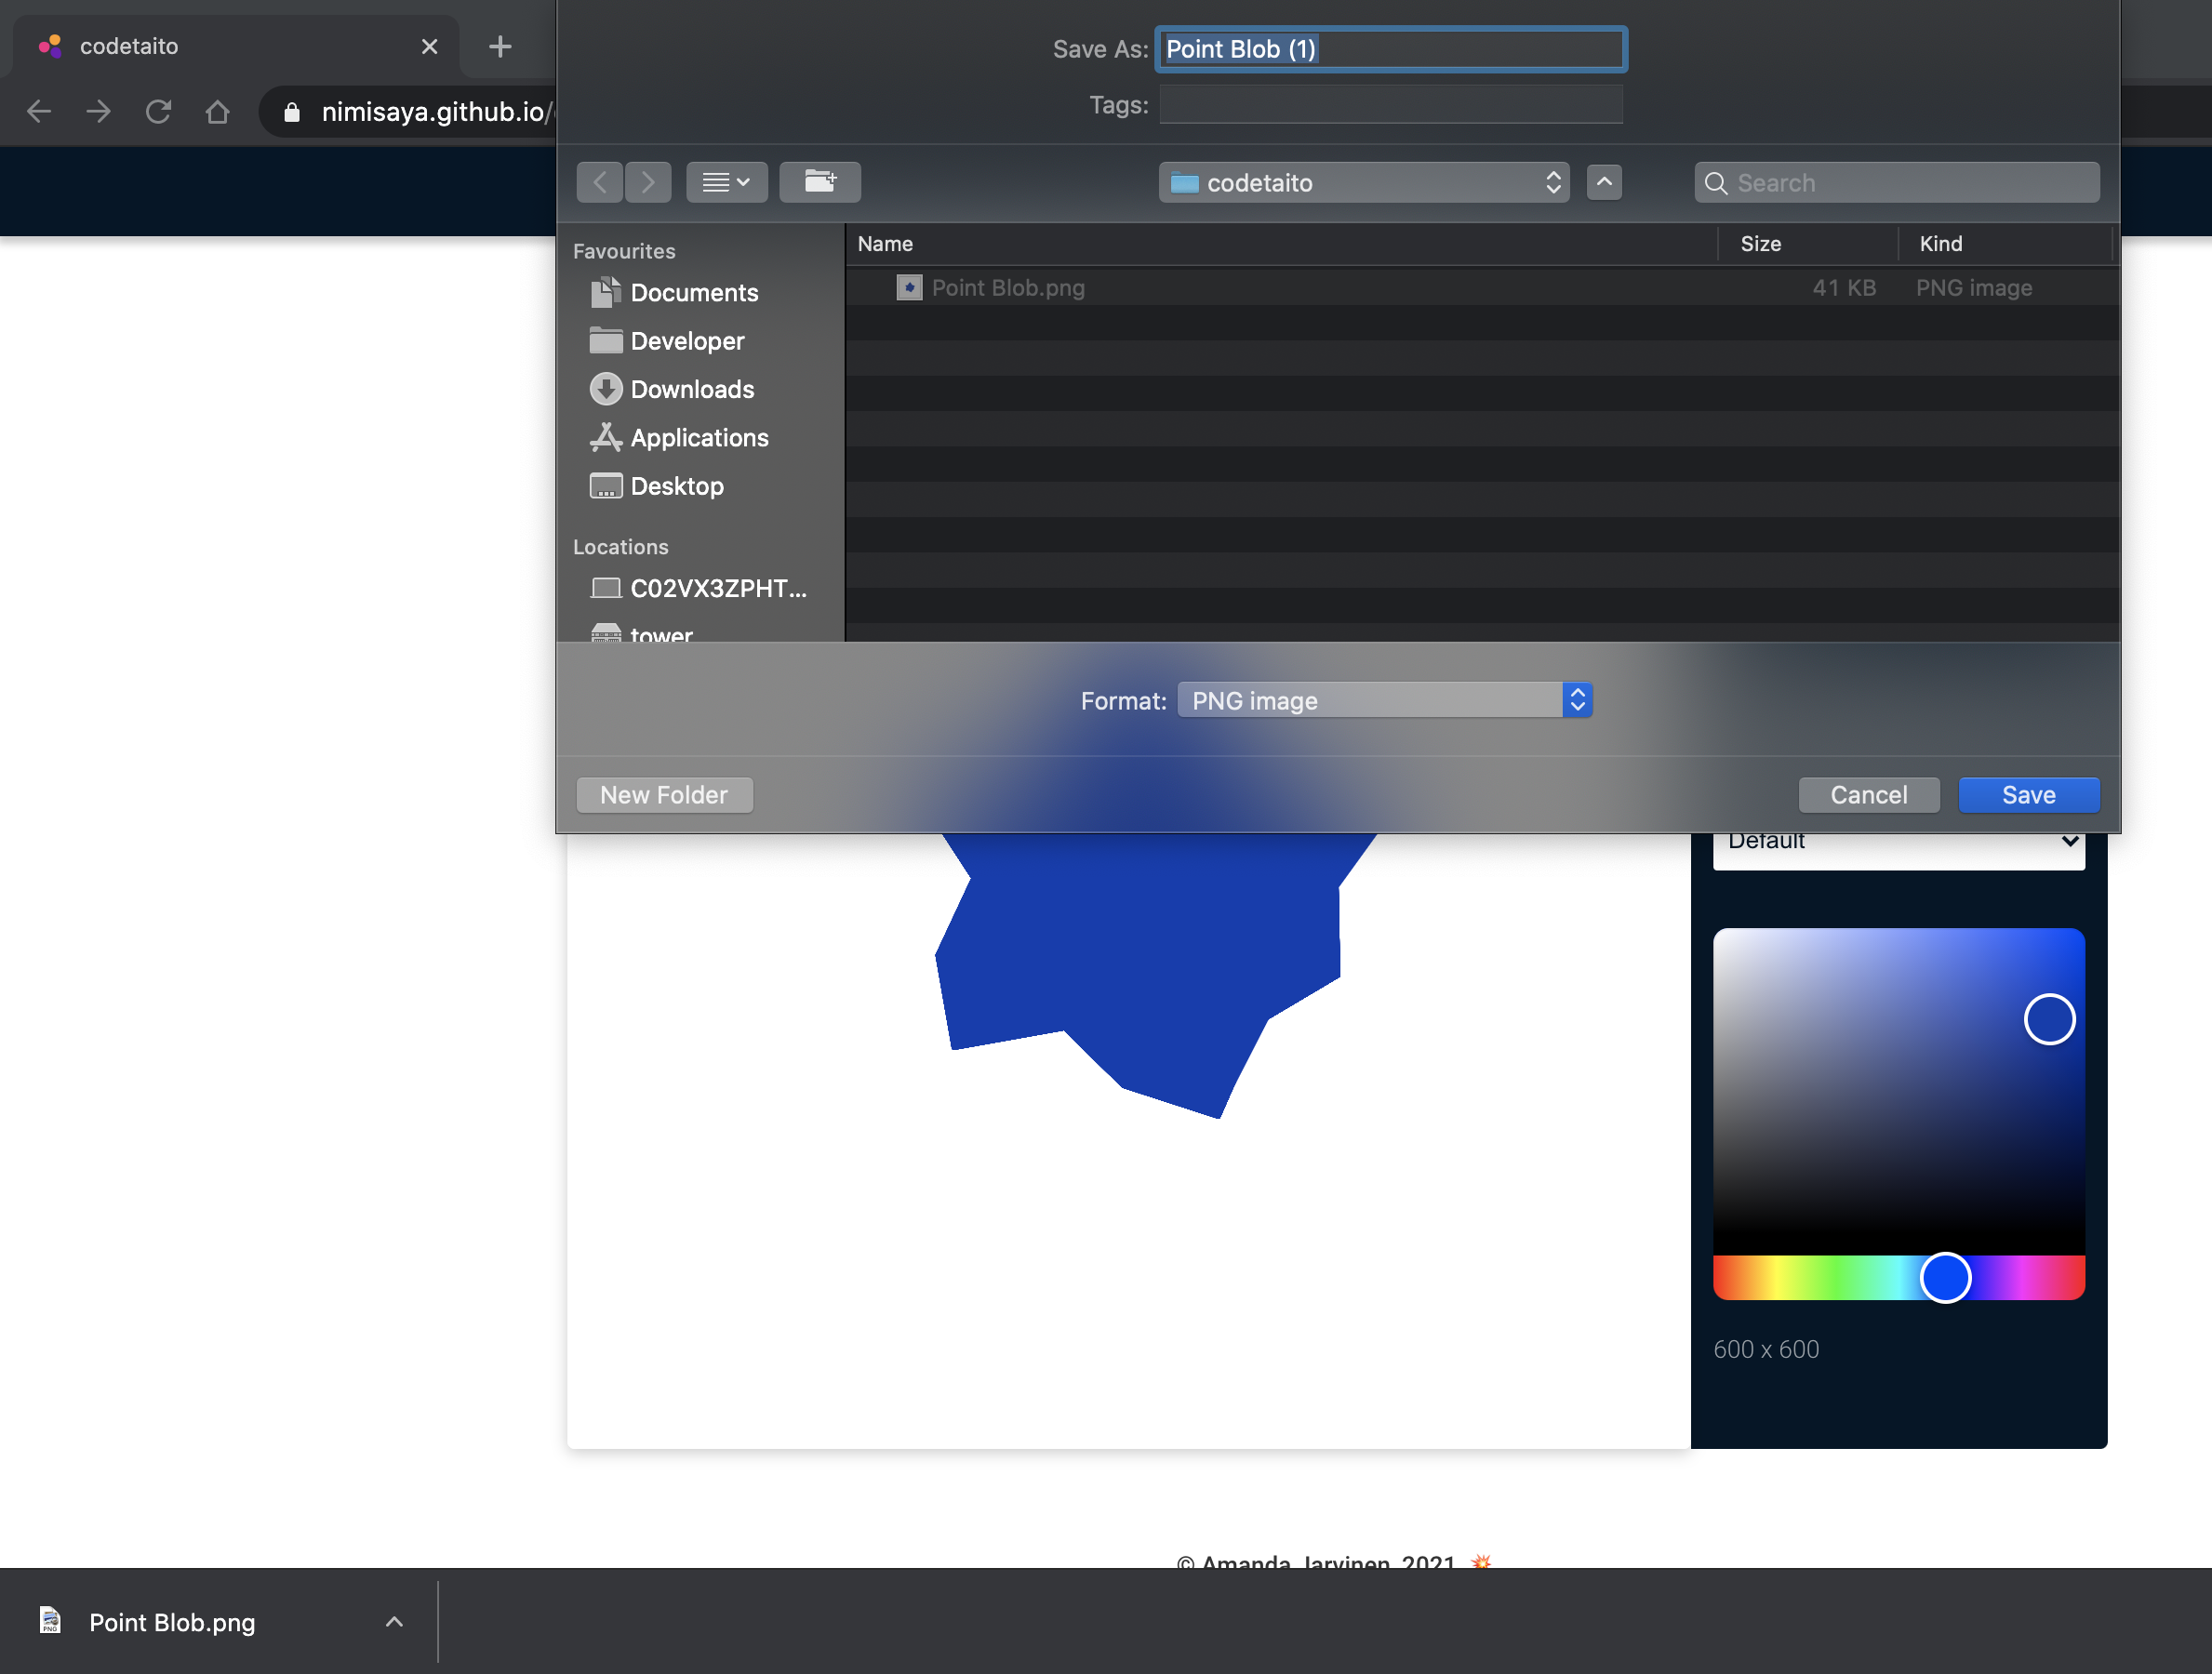Click the hue slider handle
2212x1674 pixels.
(x=1945, y=1277)
